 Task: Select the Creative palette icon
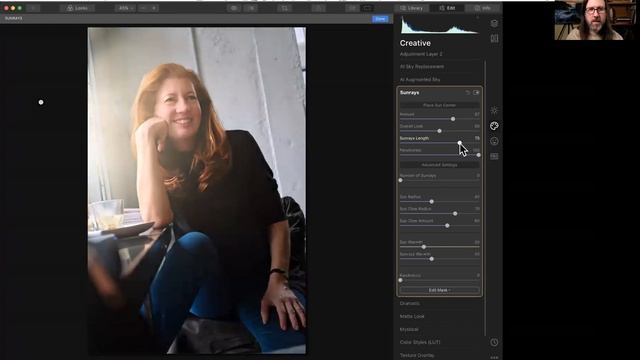coord(494,126)
